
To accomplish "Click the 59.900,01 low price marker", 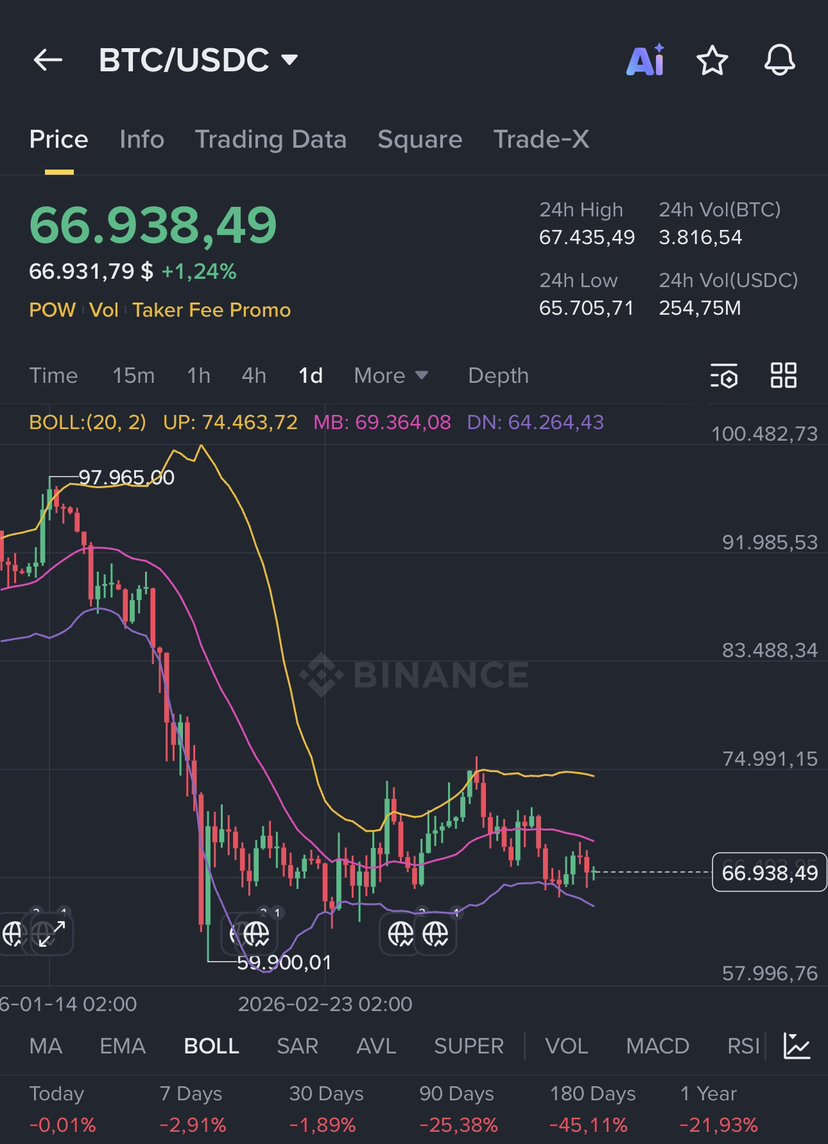I will coord(284,963).
